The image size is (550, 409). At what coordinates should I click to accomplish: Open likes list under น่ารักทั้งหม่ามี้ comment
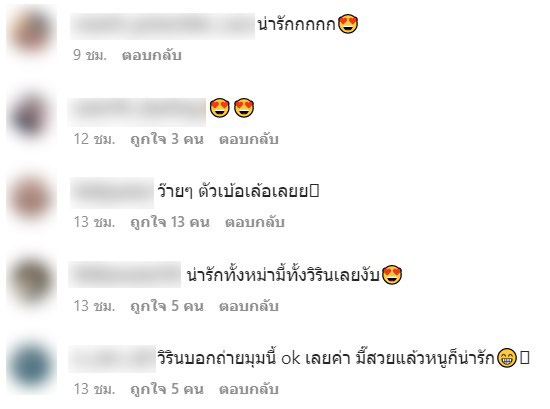pyautogui.click(x=167, y=306)
